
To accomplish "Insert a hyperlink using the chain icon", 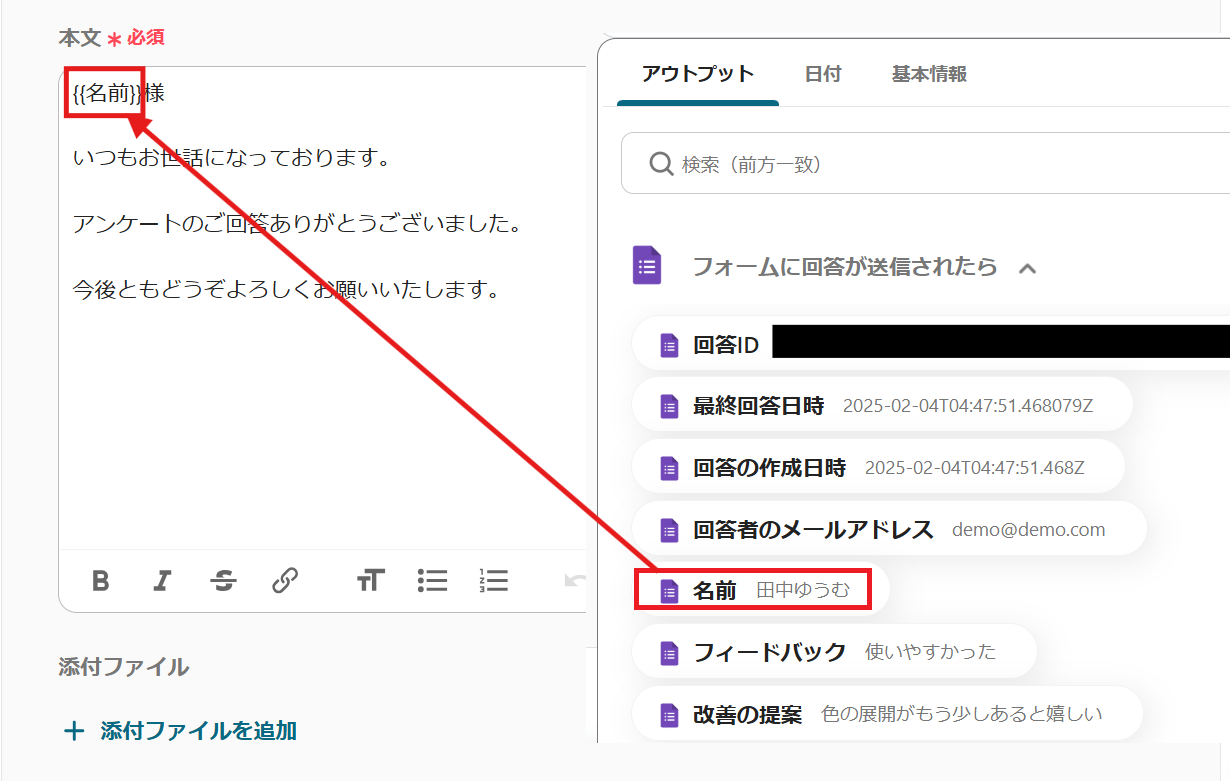I will tap(285, 581).
